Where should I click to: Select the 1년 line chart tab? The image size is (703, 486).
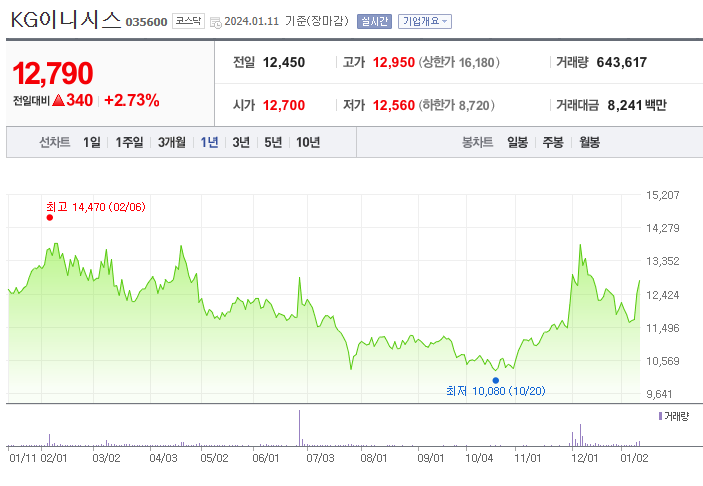[209, 142]
